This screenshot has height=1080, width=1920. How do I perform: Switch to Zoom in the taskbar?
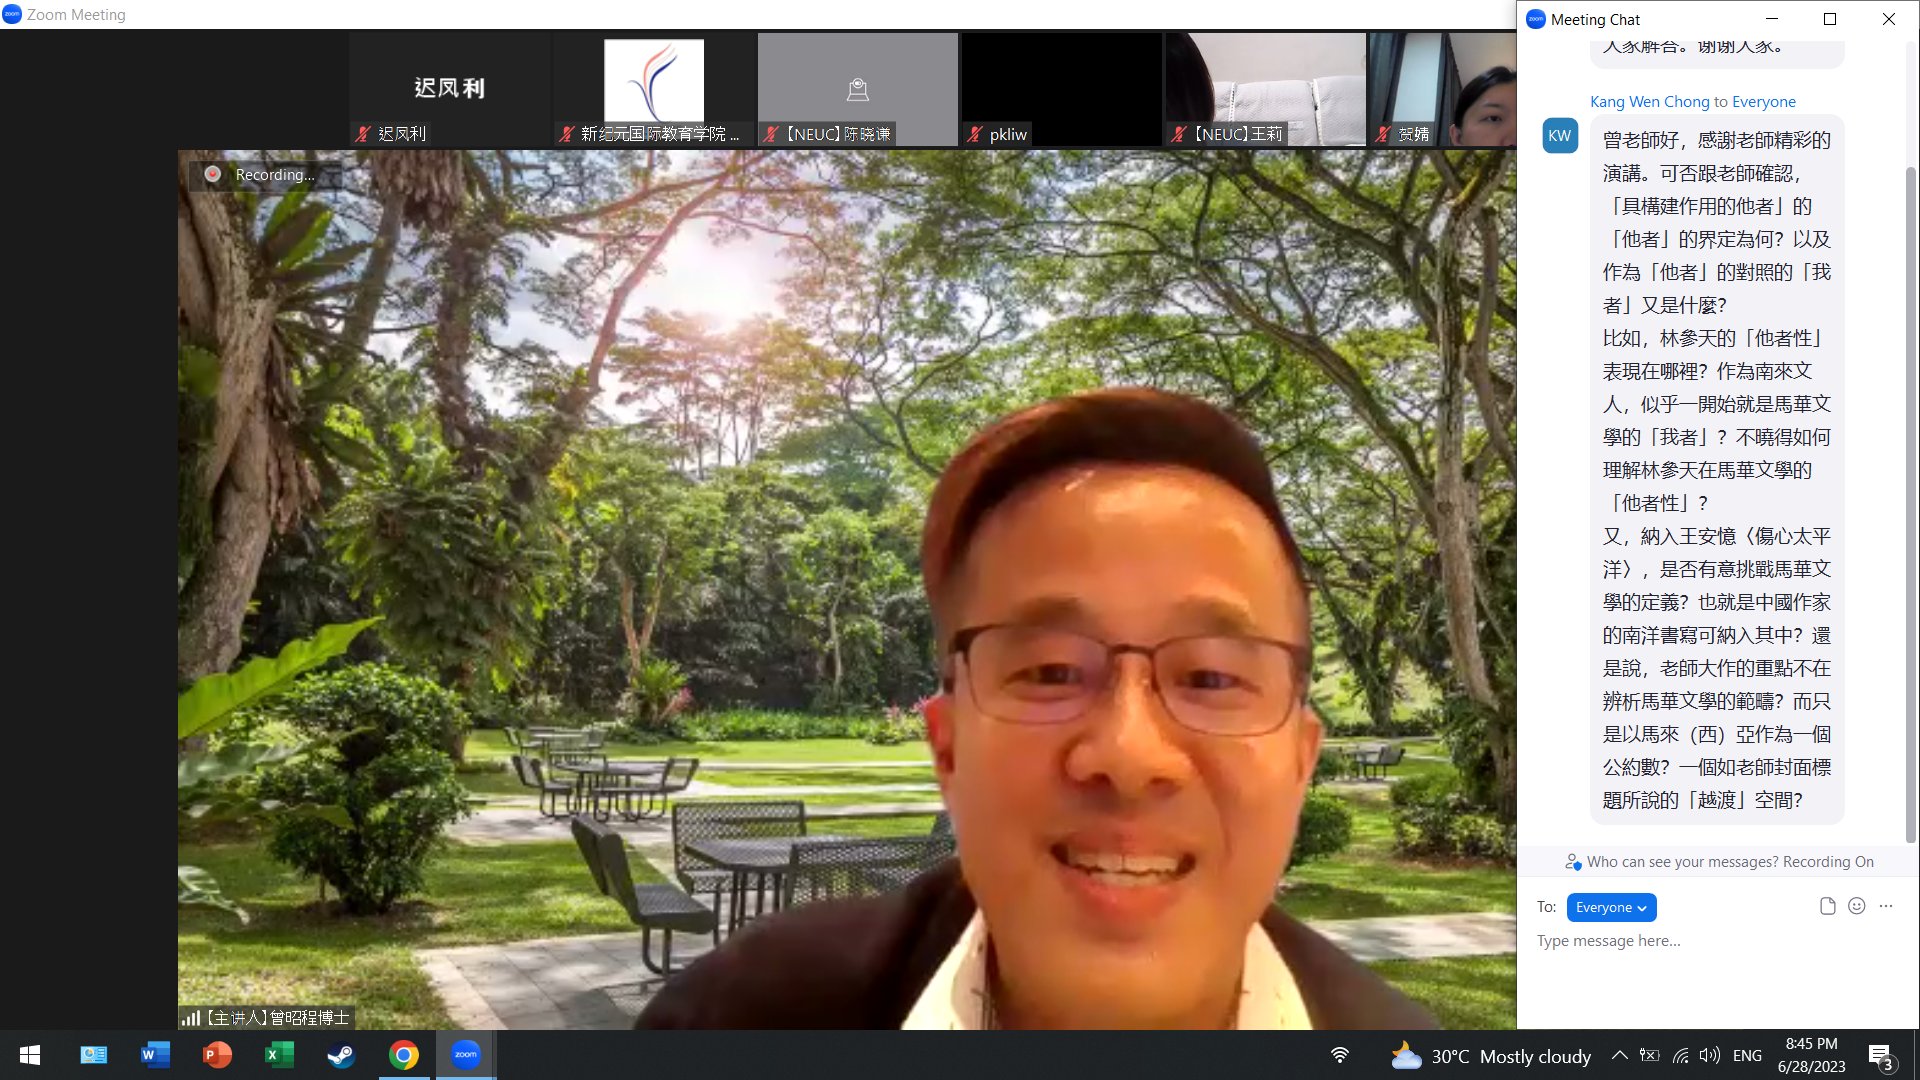click(x=466, y=1055)
